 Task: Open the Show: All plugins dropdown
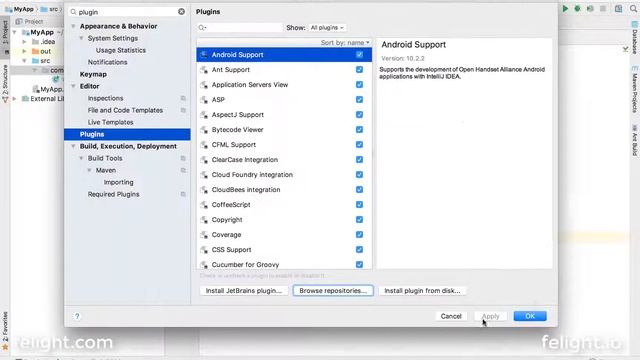[327, 28]
